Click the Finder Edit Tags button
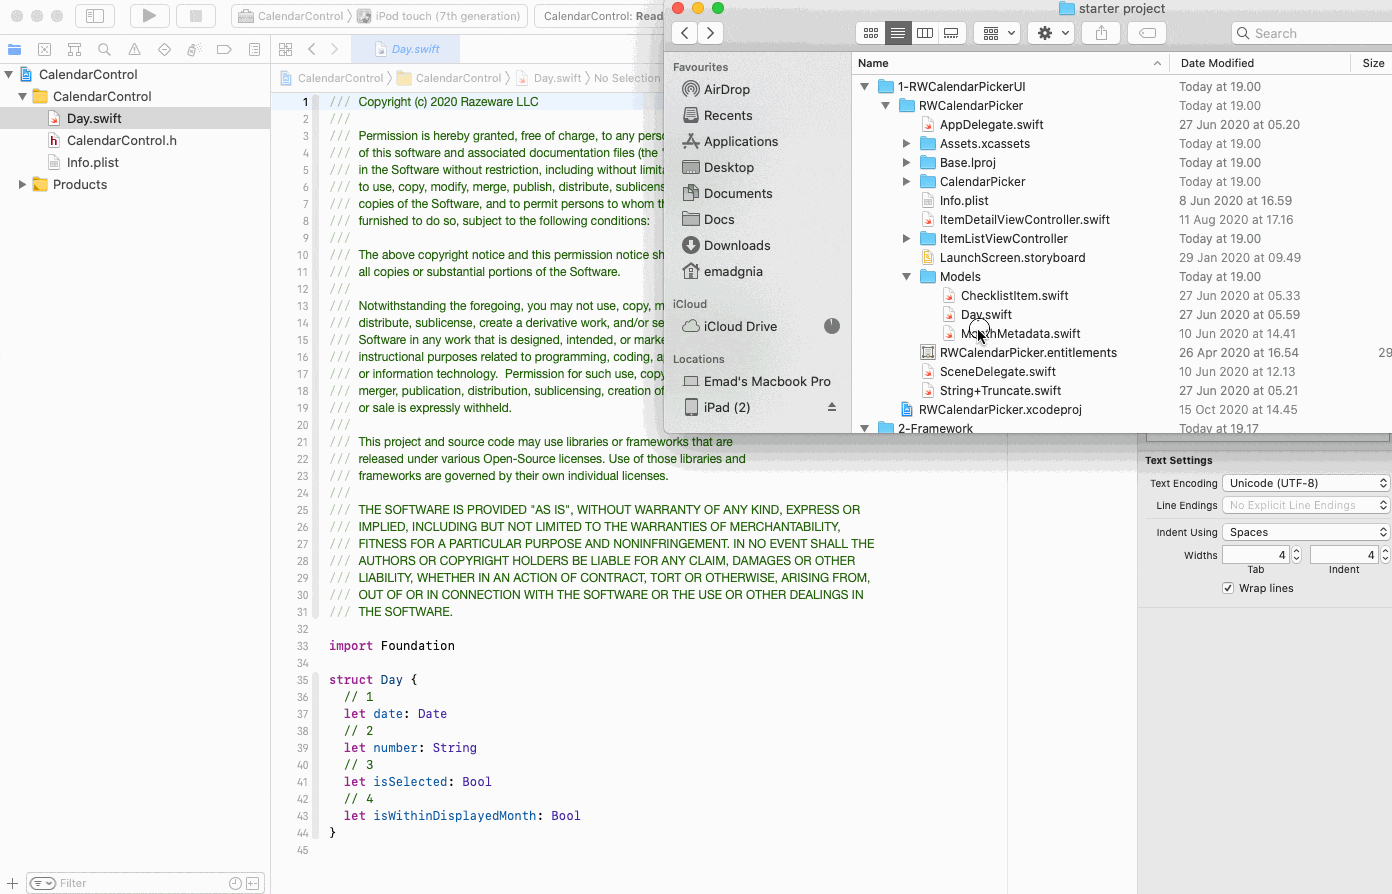 [1148, 33]
